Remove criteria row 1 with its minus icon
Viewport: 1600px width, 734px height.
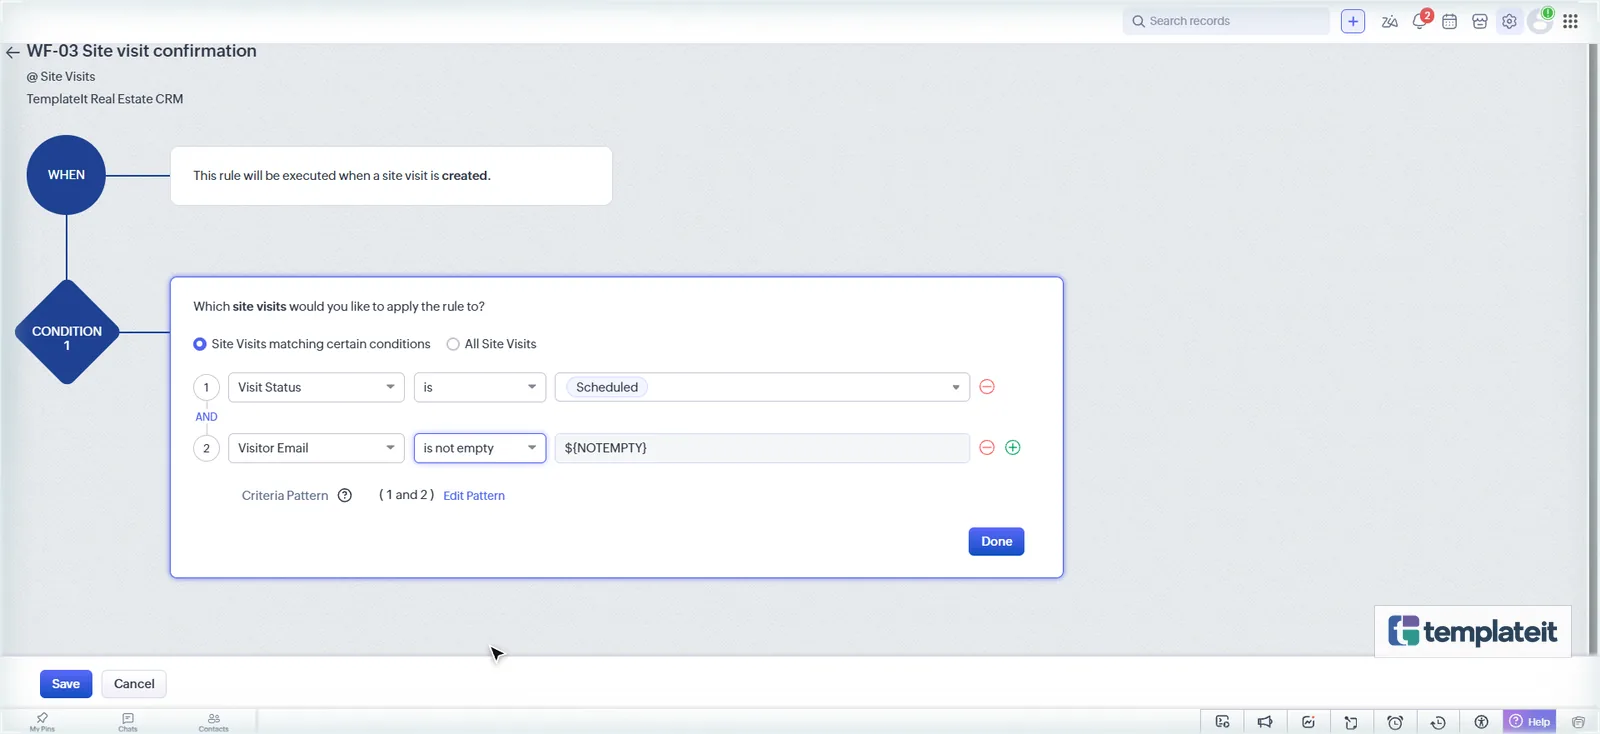click(987, 387)
